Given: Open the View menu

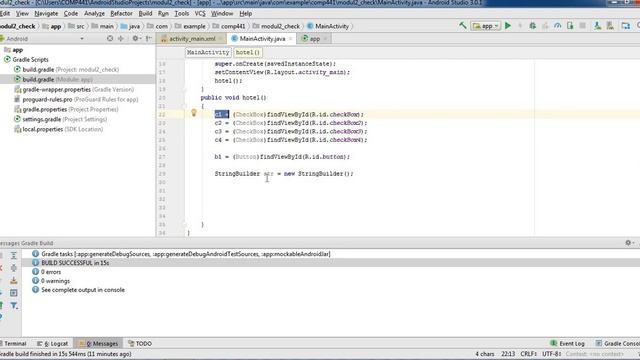Looking at the screenshot, I should point(22,13).
